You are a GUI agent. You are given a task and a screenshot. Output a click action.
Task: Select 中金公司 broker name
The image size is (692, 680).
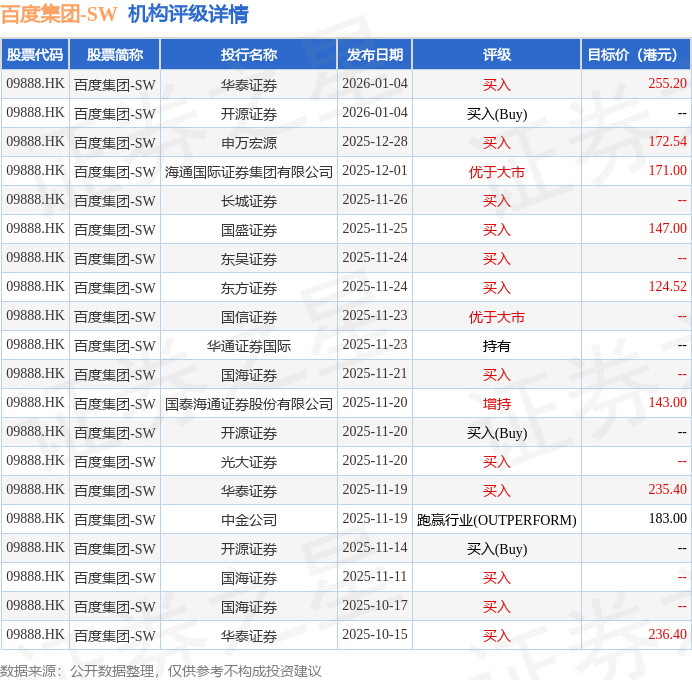tap(249, 520)
